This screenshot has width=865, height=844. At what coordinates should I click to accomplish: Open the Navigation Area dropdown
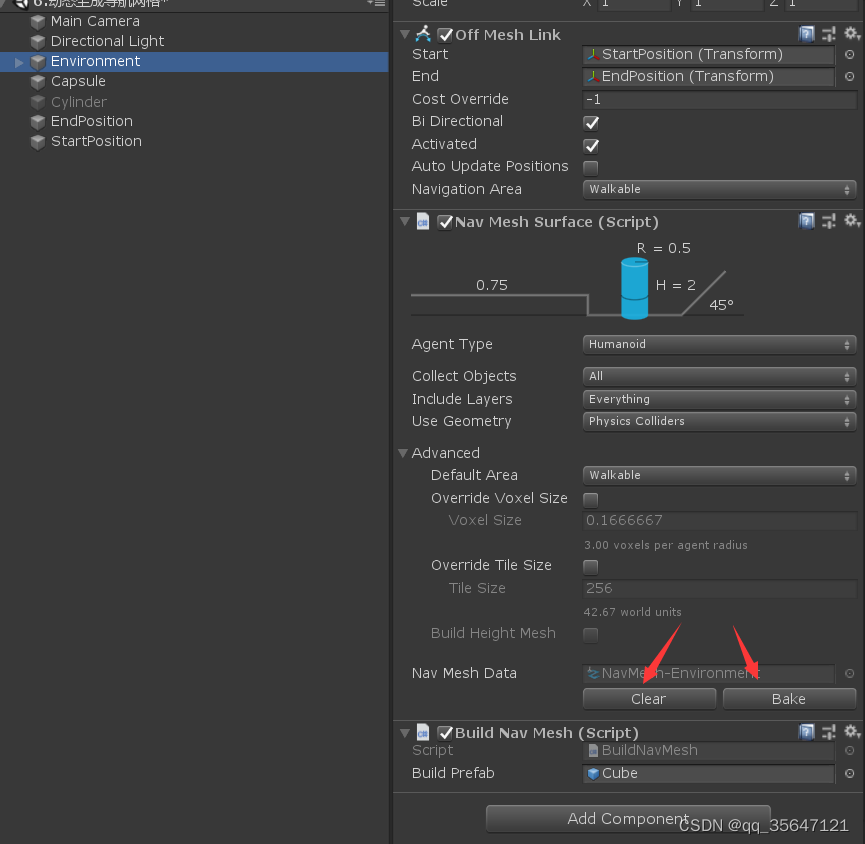pos(718,189)
